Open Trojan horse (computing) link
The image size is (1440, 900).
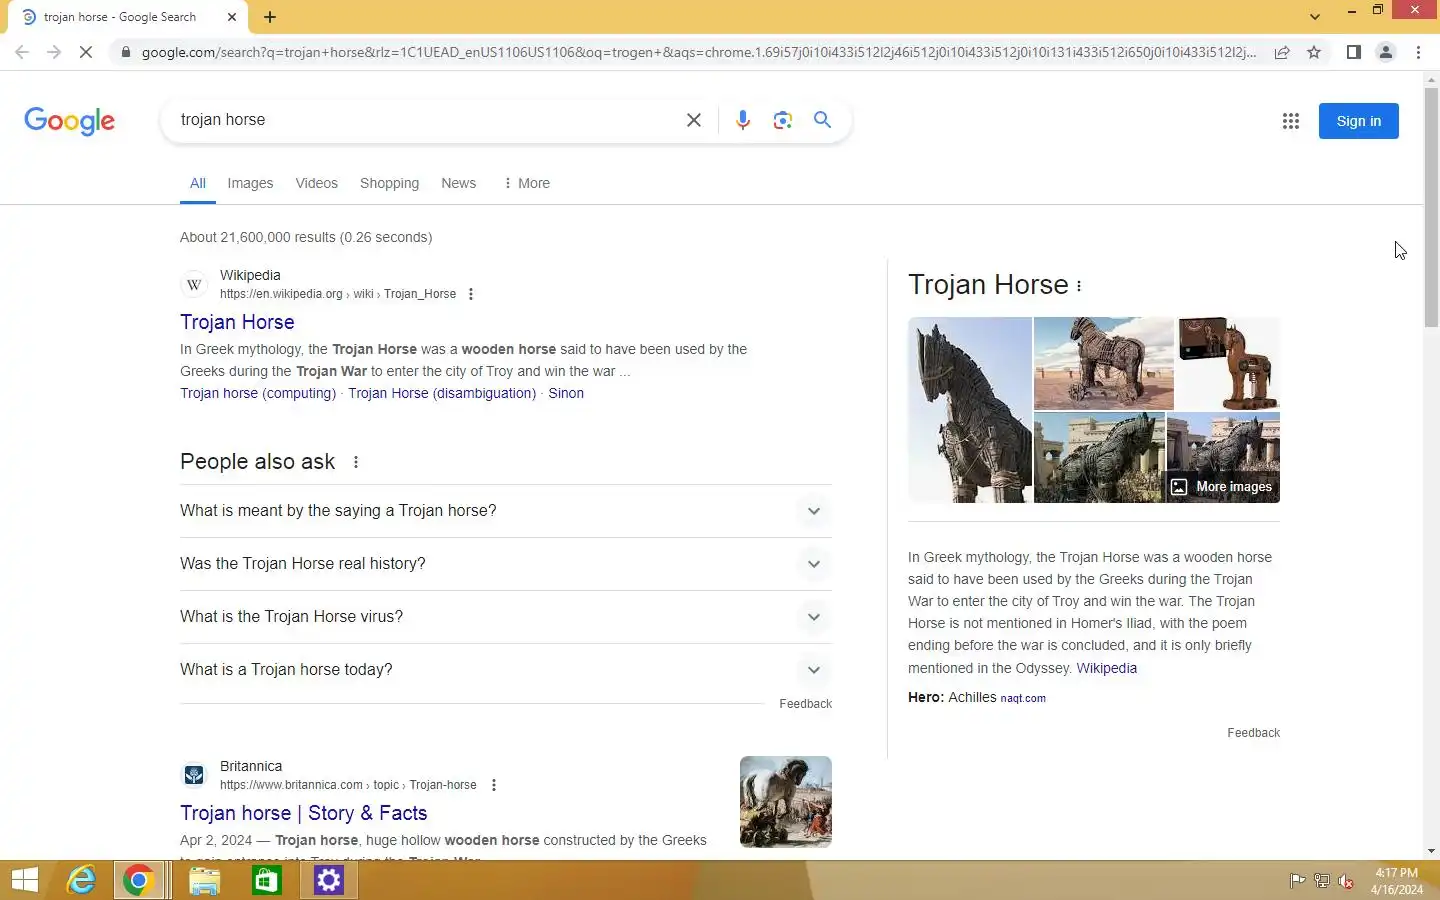(x=258, y=393)
